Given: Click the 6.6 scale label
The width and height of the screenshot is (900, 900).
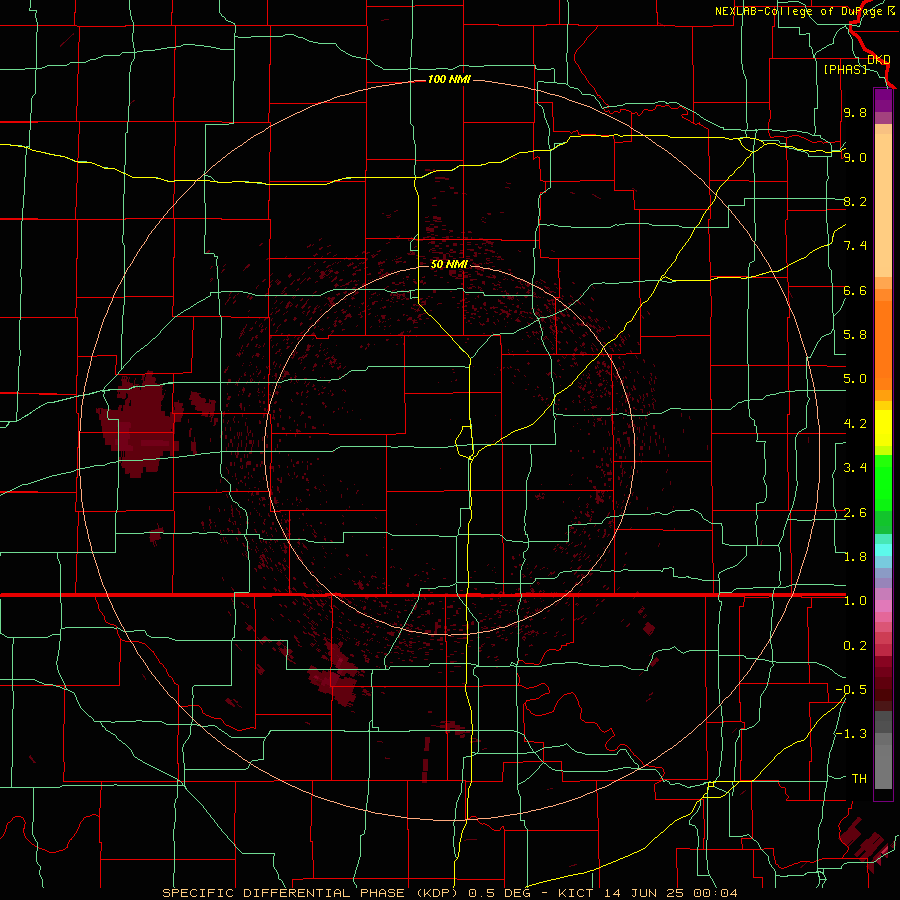Looking at the screenshot, I should click(x=855, y=290).
